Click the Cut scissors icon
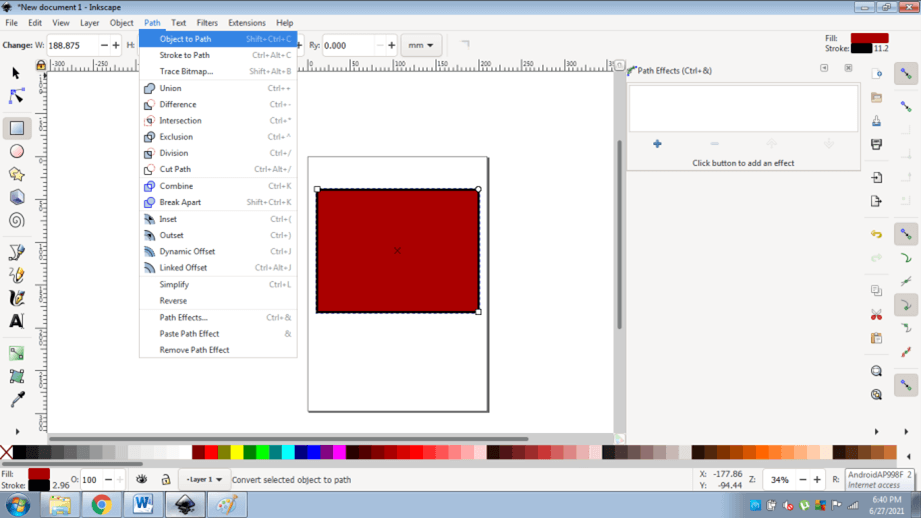This screenshot has width=921, height=518. (876, 315)
